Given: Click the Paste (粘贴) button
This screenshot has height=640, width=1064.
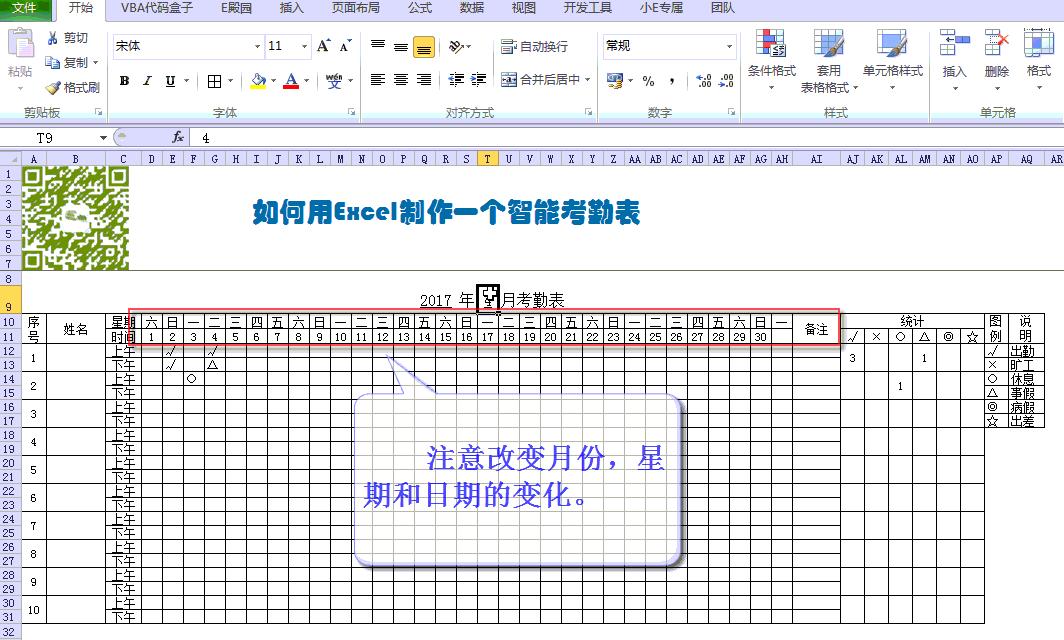Looking at the screenshot, I should pos(19,55).
